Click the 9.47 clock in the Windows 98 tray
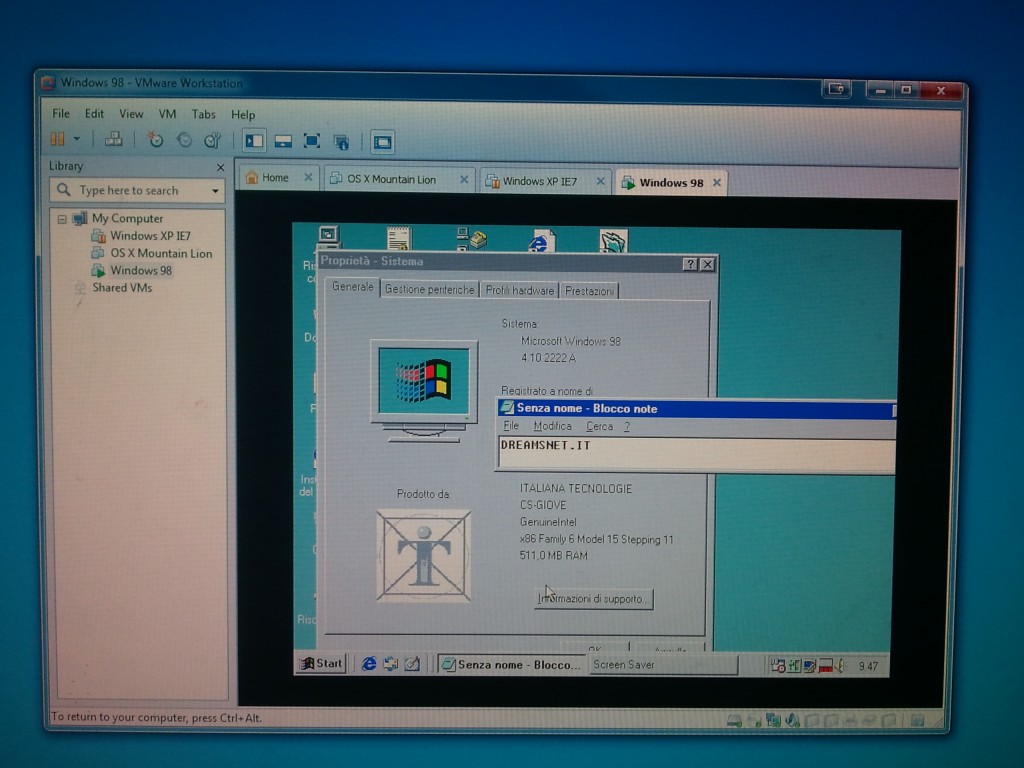 868,666
